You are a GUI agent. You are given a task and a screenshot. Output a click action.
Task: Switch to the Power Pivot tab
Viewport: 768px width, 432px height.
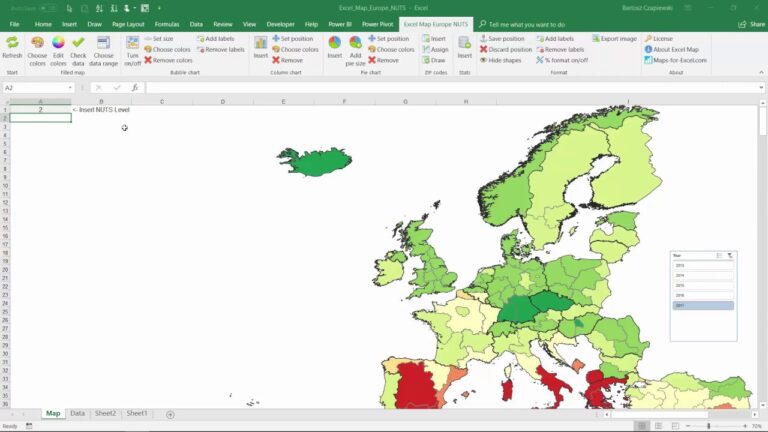377,24
